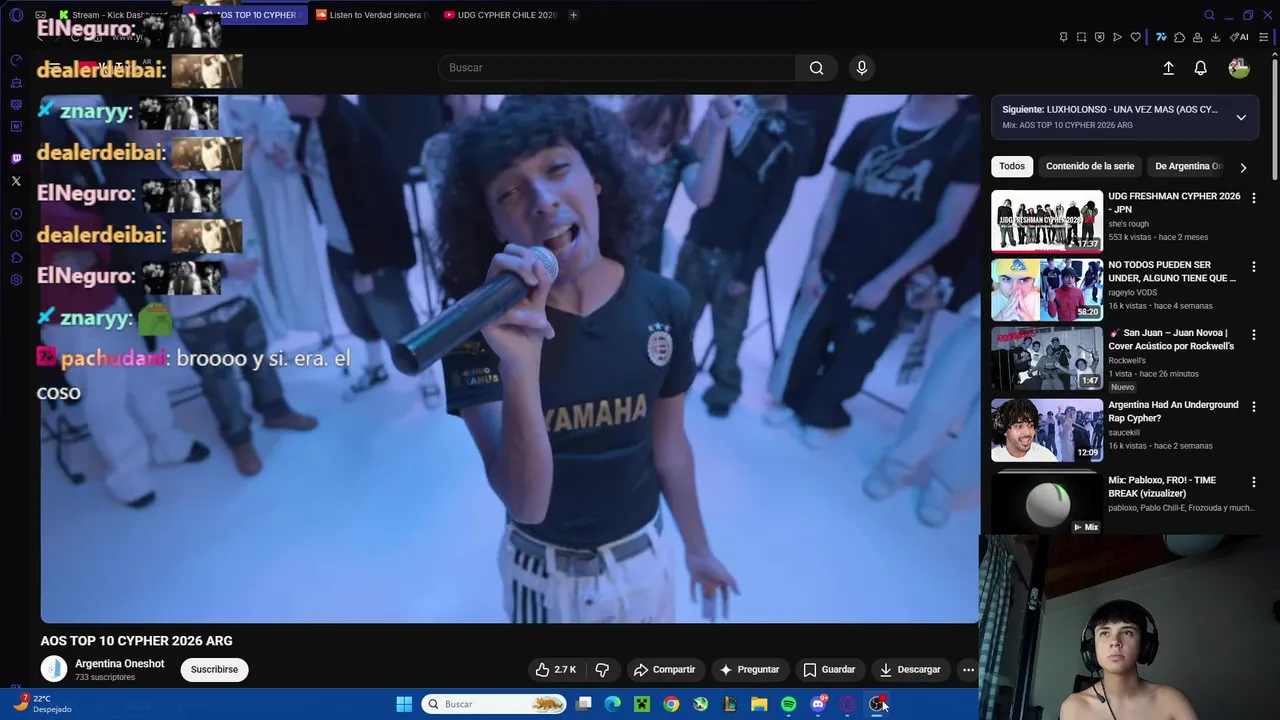Click the OBS Studio taskbar icon
This screenshot has width=1280, height=720.
pos(877,704)
